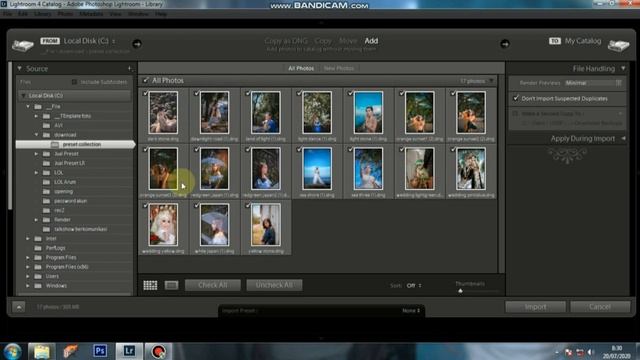Uncheck Don't Import Suspected Duplicates

[x=516, y=98]
